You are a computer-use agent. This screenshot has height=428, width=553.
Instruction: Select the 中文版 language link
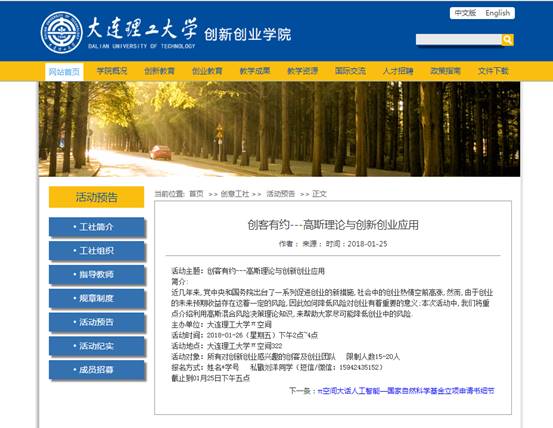[465, 13]
